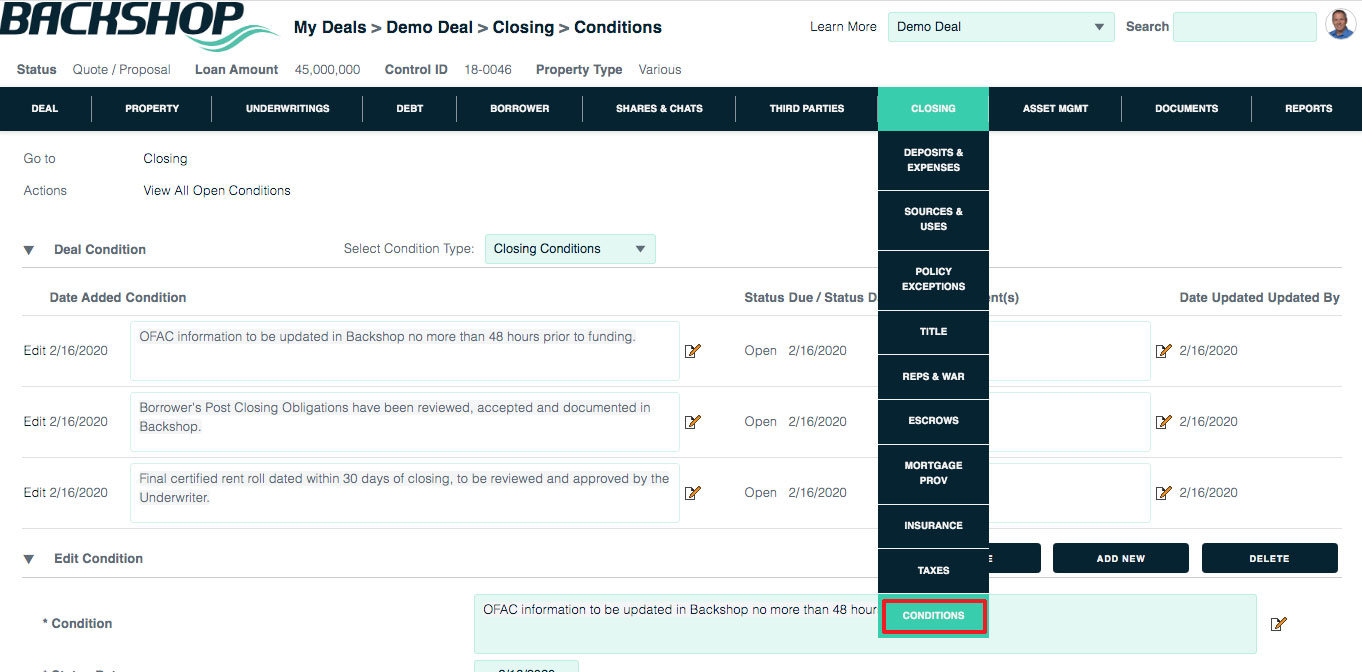
Task: Open the user profile avatar
Action: click(1340, 25)
